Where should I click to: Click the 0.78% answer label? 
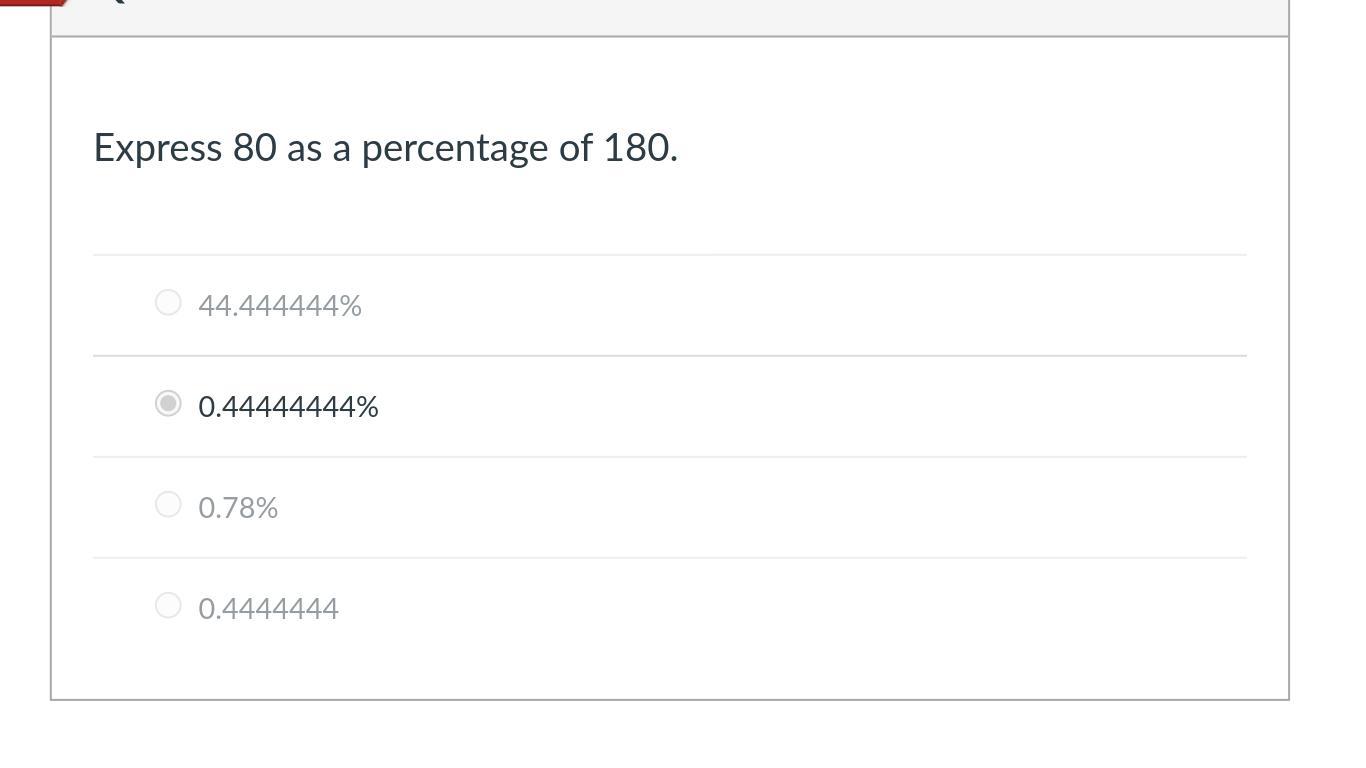point(238,508)
